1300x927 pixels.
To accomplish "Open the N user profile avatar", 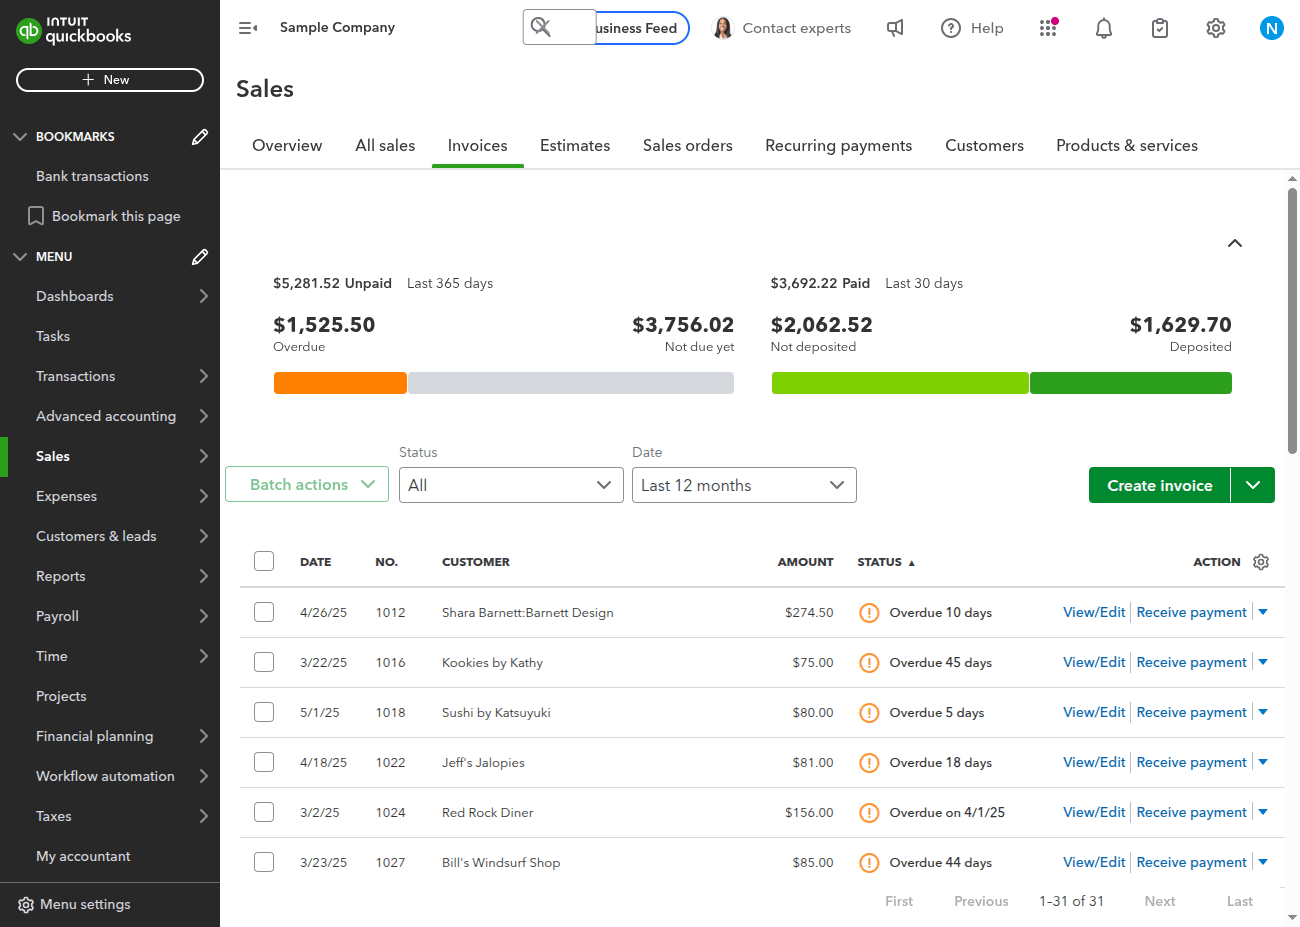I will [1272, 28].
